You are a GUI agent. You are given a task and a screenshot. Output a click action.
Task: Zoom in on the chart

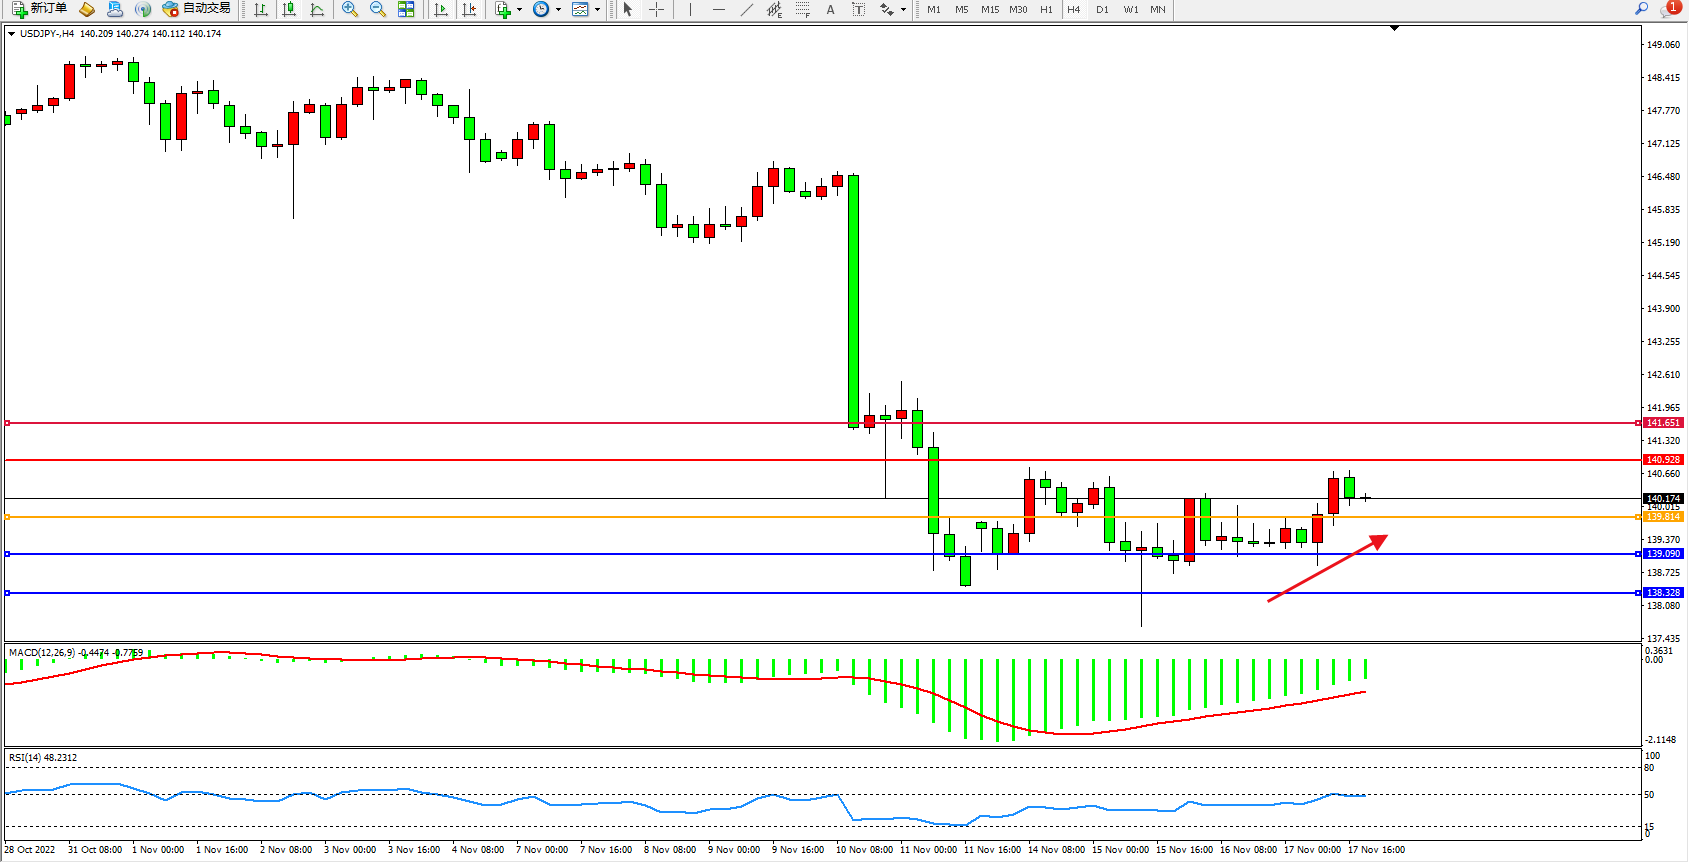click(x=350, y=9)
